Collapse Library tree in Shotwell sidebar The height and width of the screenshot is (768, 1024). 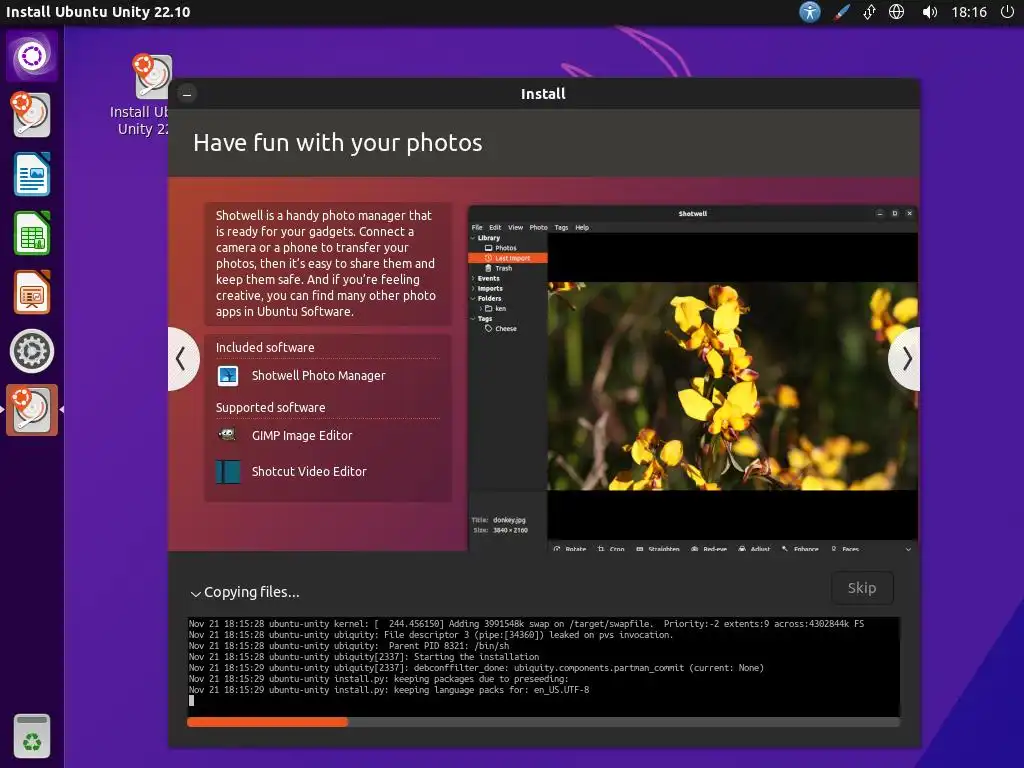[x=473, y=238]
